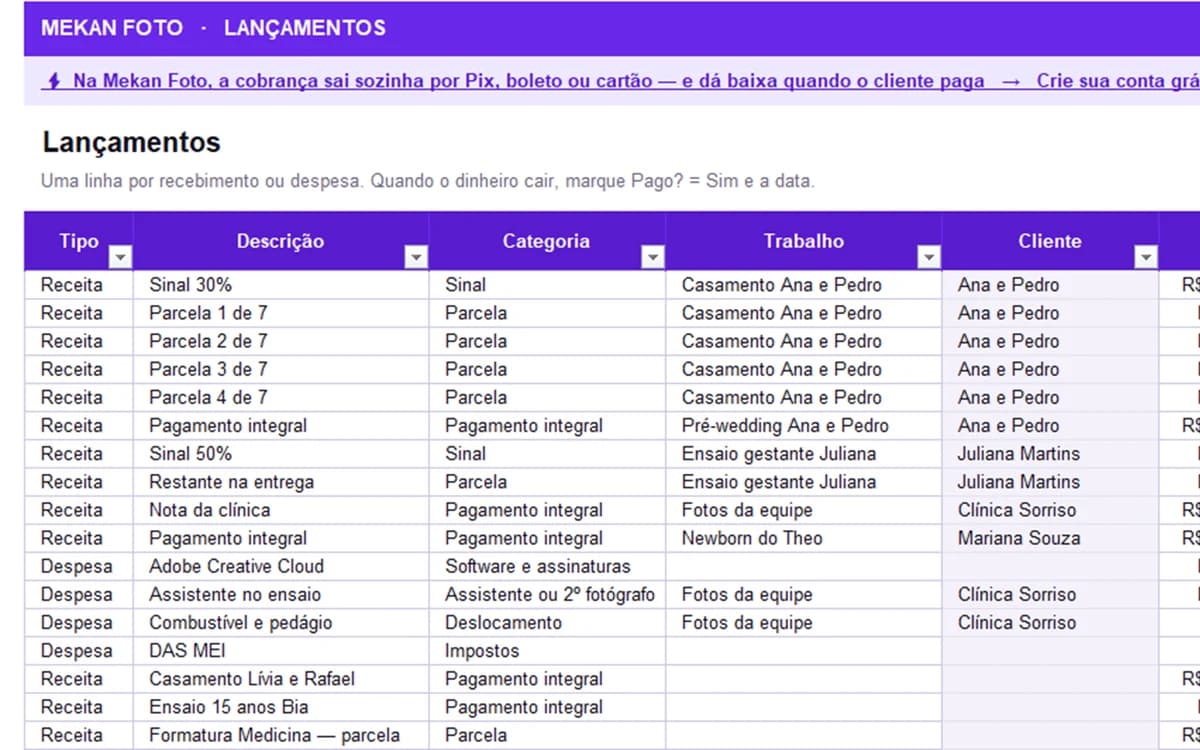This screenshot has width=1200, height=750.
Task: Select the 'Nota da clínica' cell
Action: pos(281,510)
